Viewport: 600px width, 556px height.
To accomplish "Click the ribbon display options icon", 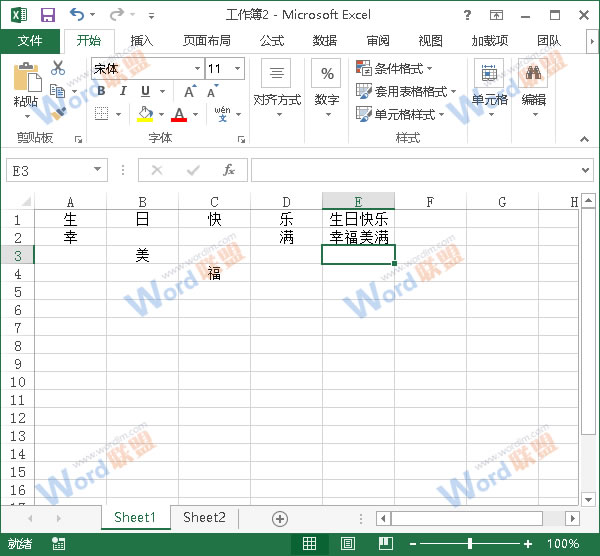I will (496, 15).
